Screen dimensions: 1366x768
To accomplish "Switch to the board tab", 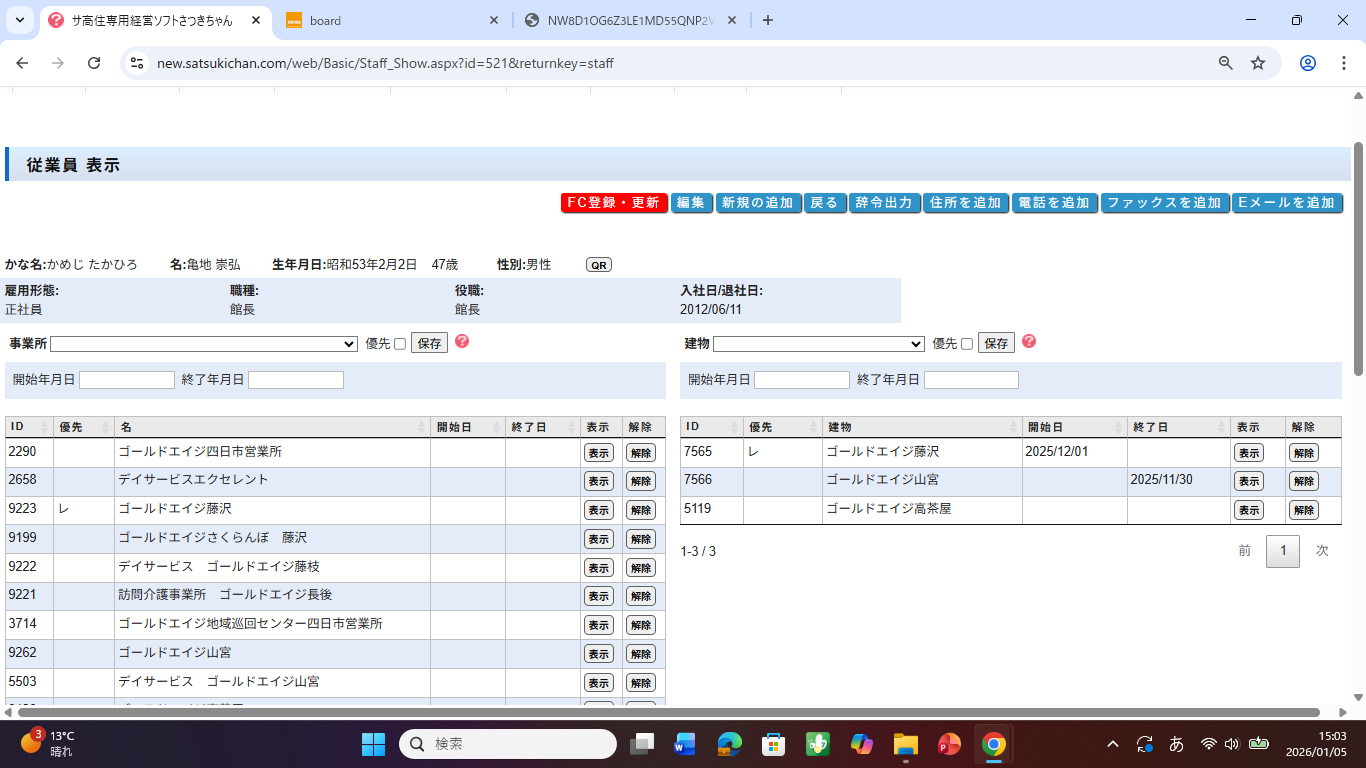I will pyautogui.click(x=390, y=20).
